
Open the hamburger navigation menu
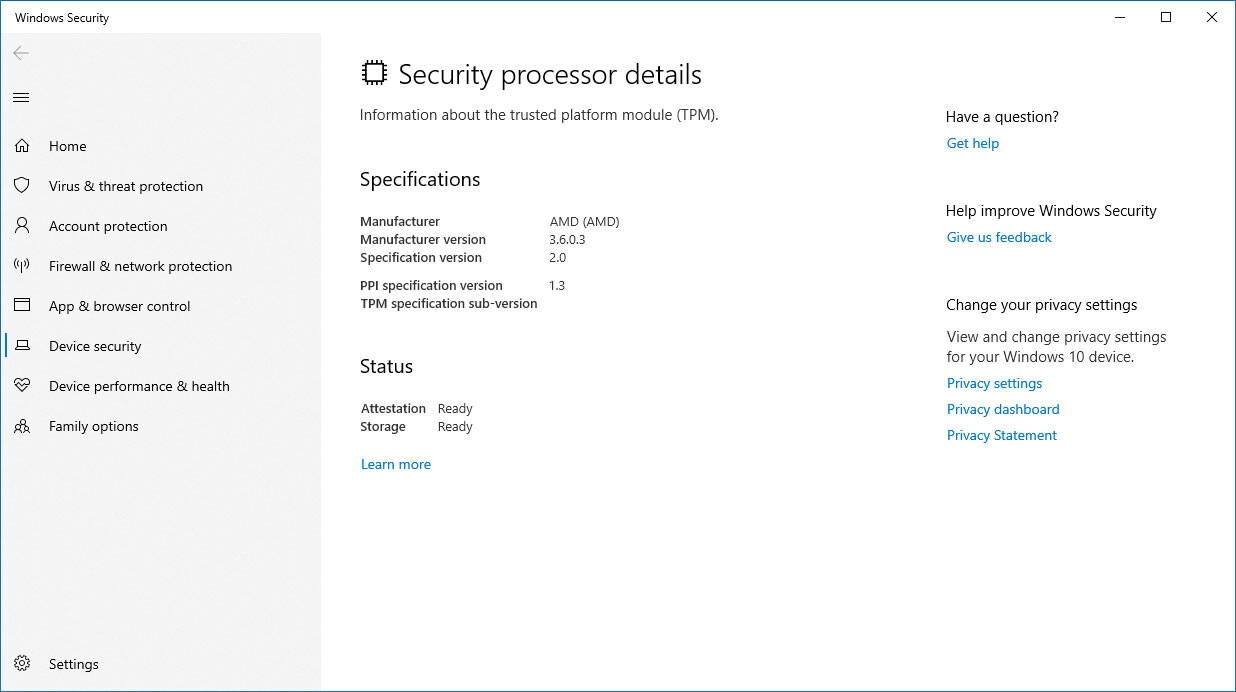point(21,97)
